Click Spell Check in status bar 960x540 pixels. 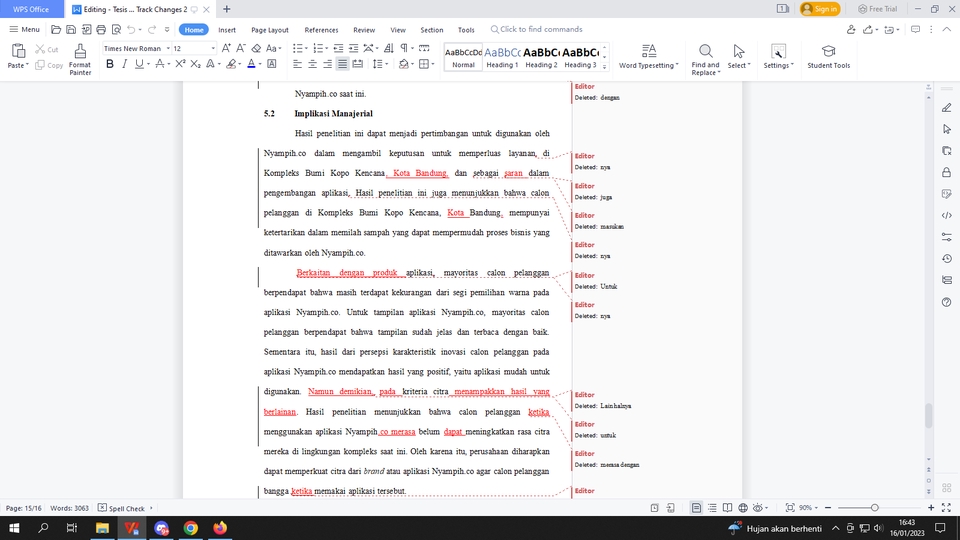click(121, 508)
